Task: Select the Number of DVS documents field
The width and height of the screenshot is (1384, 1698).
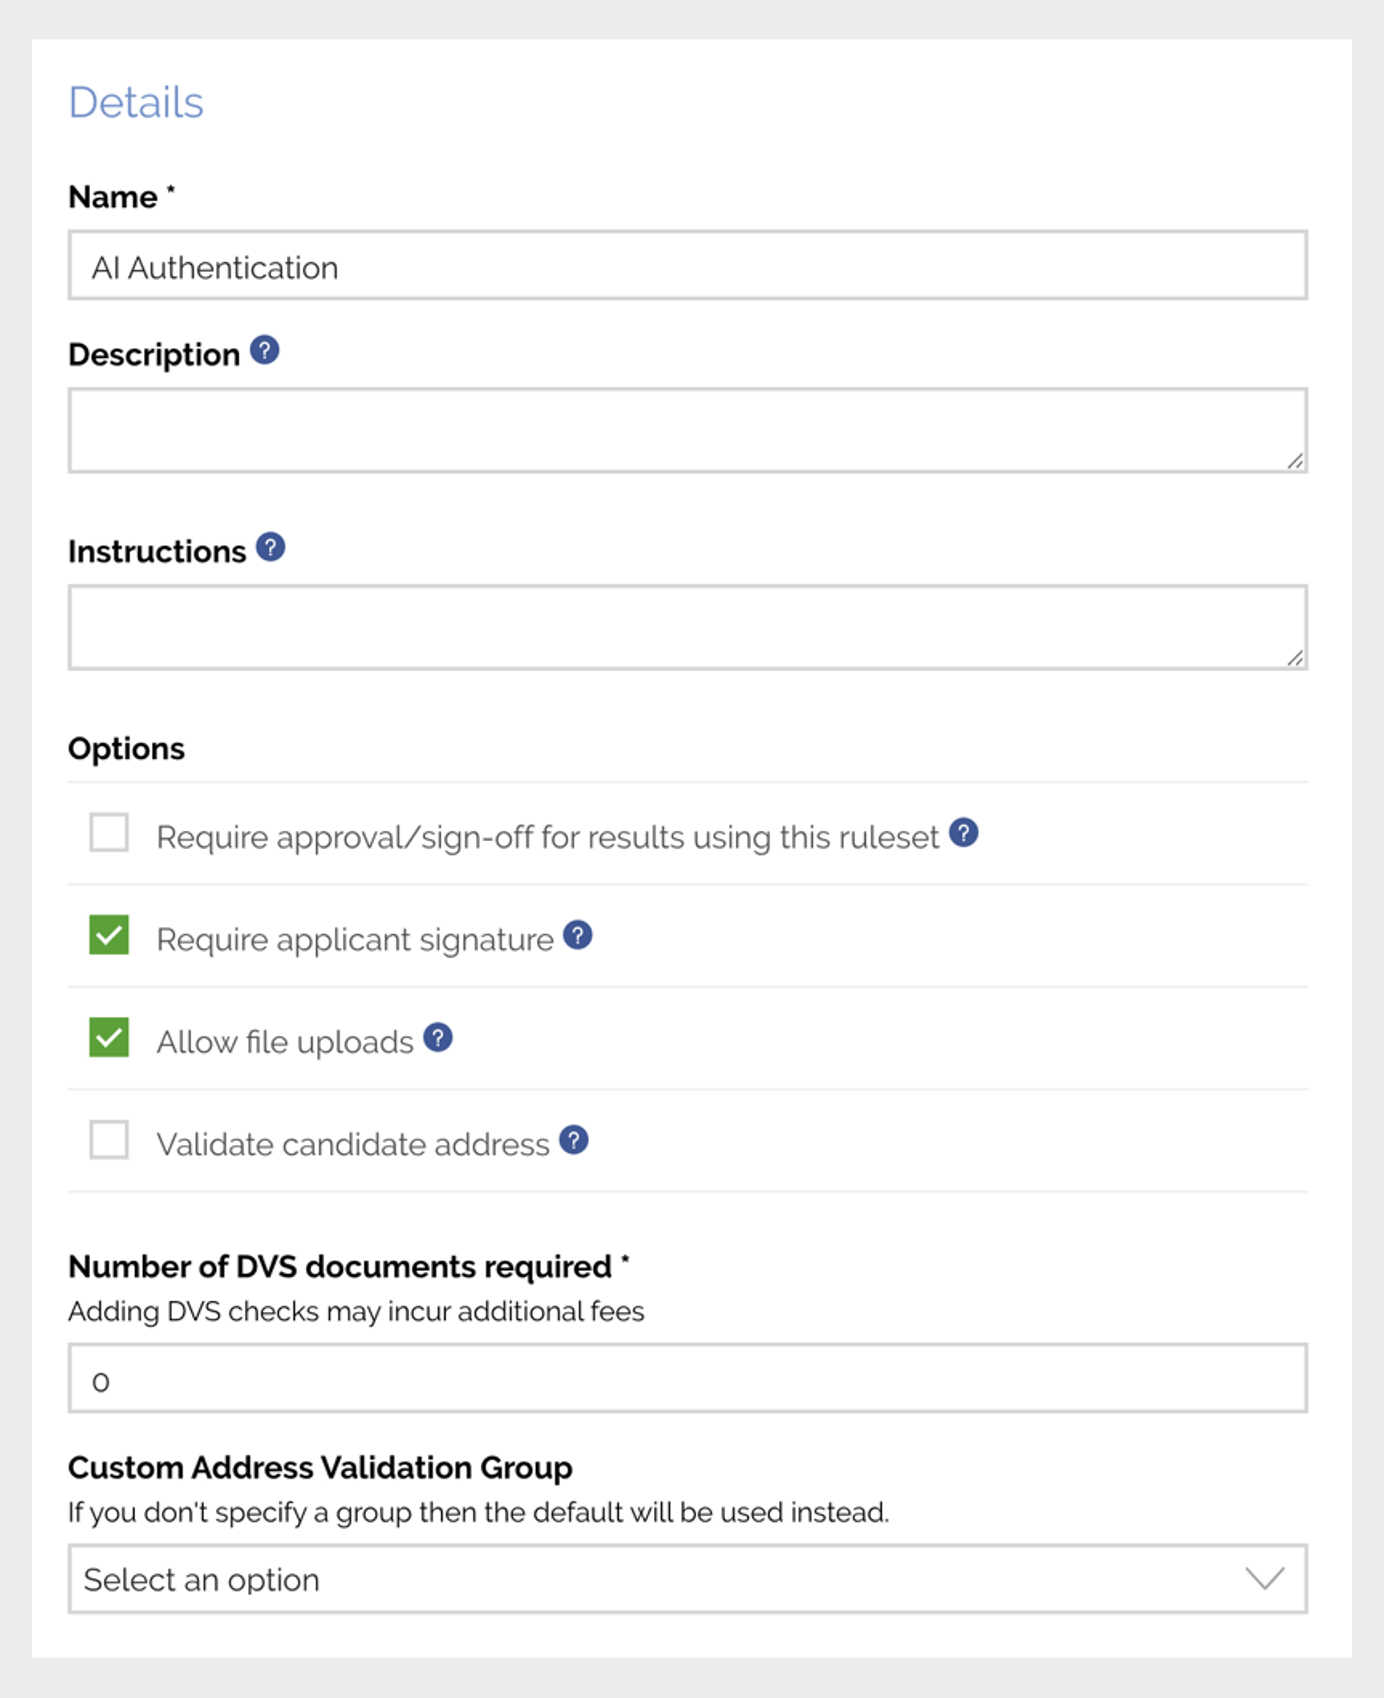Action: pos(687,1379)
